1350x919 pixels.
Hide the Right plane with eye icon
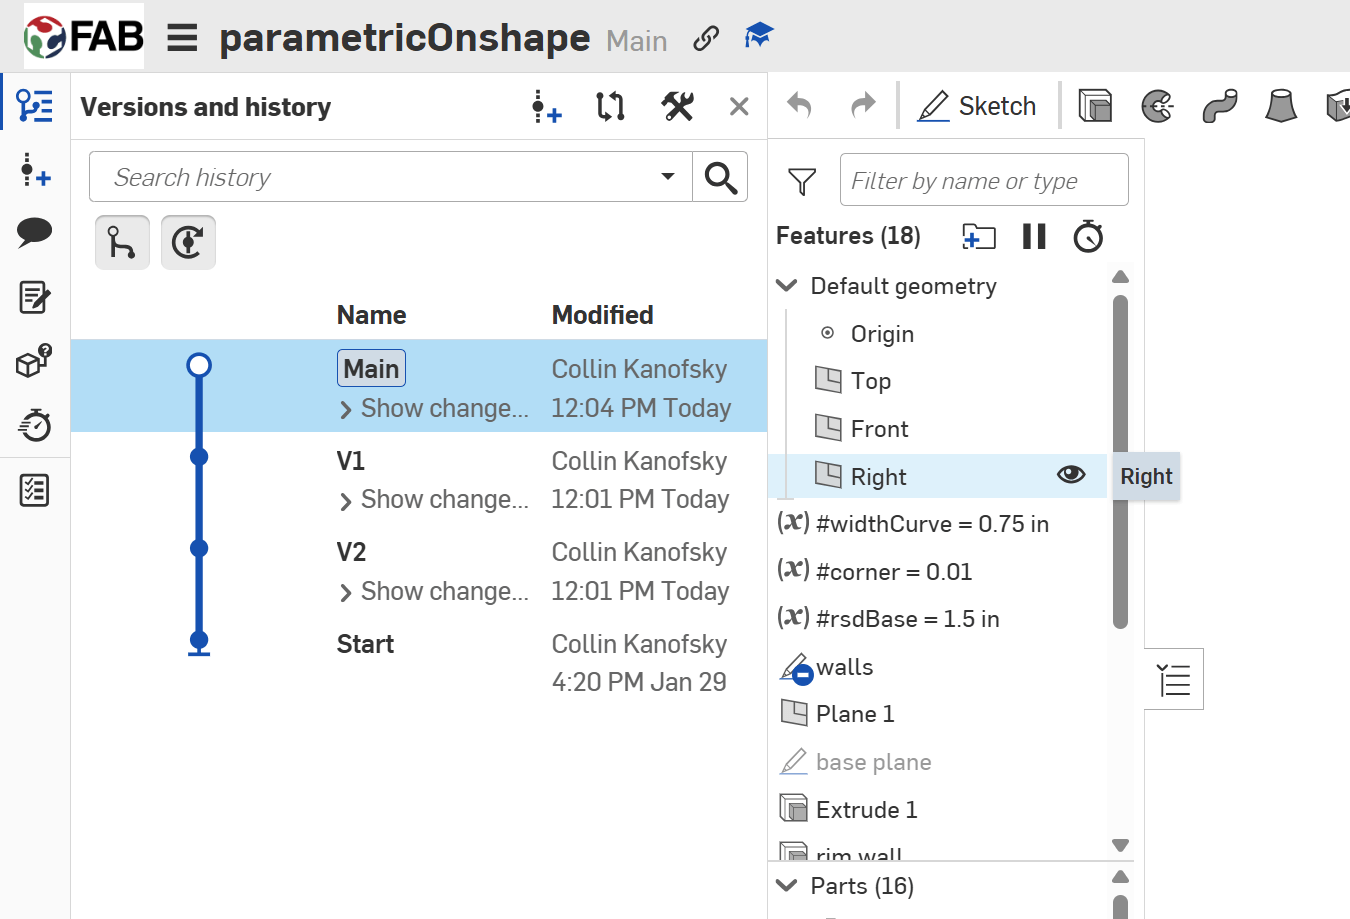tap(1071, 475)
